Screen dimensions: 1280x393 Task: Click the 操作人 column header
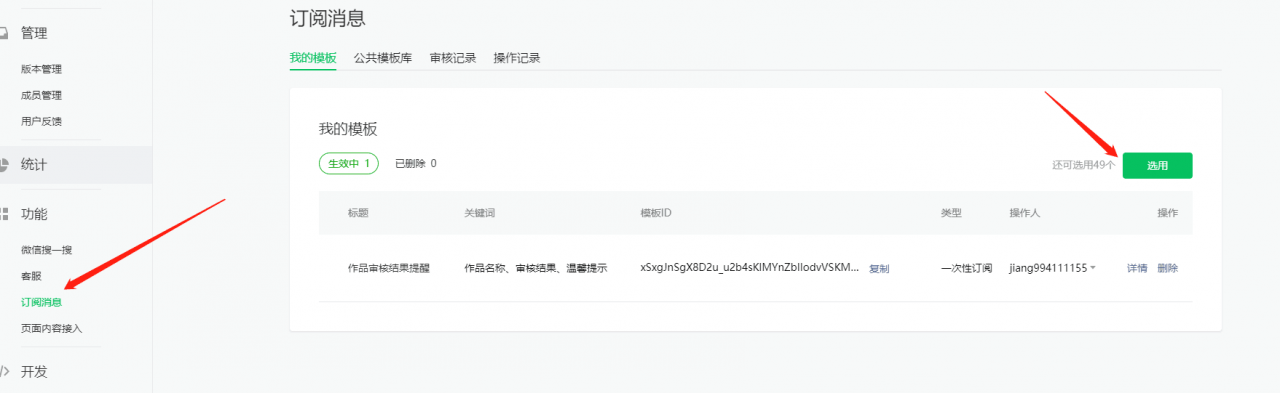[x=1025, y=213]
